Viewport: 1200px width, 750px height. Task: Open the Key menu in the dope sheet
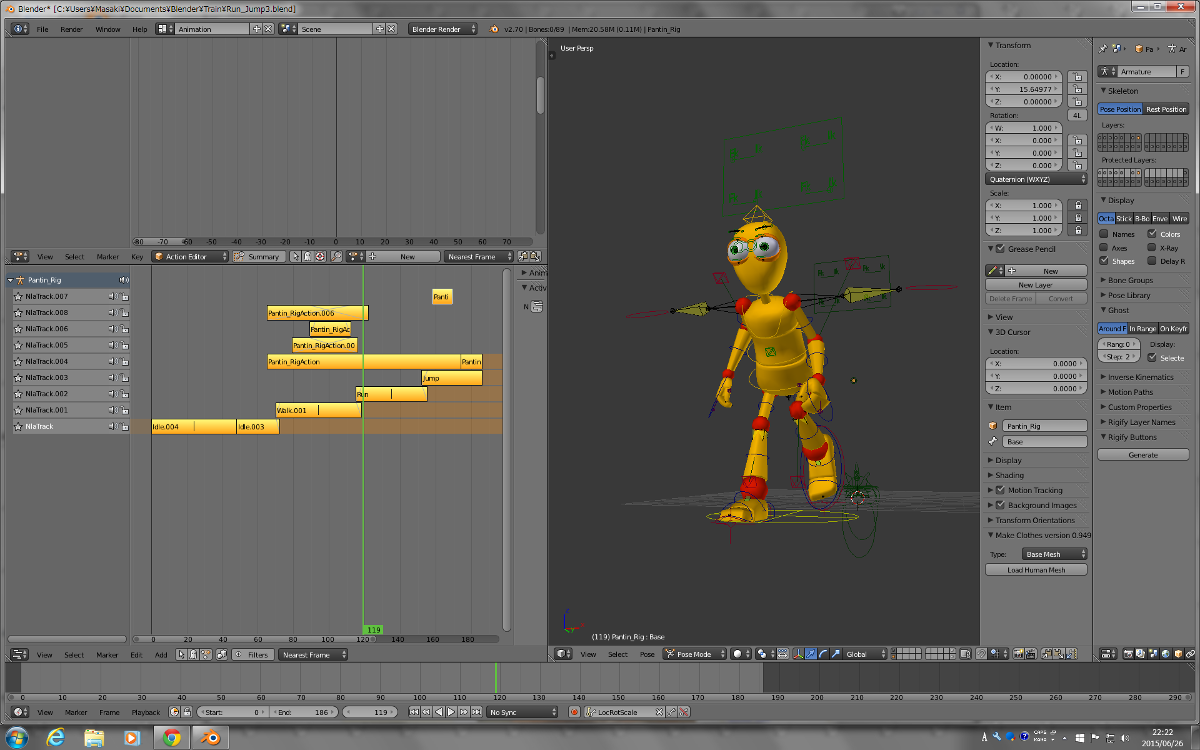click(x=137, y=257)
